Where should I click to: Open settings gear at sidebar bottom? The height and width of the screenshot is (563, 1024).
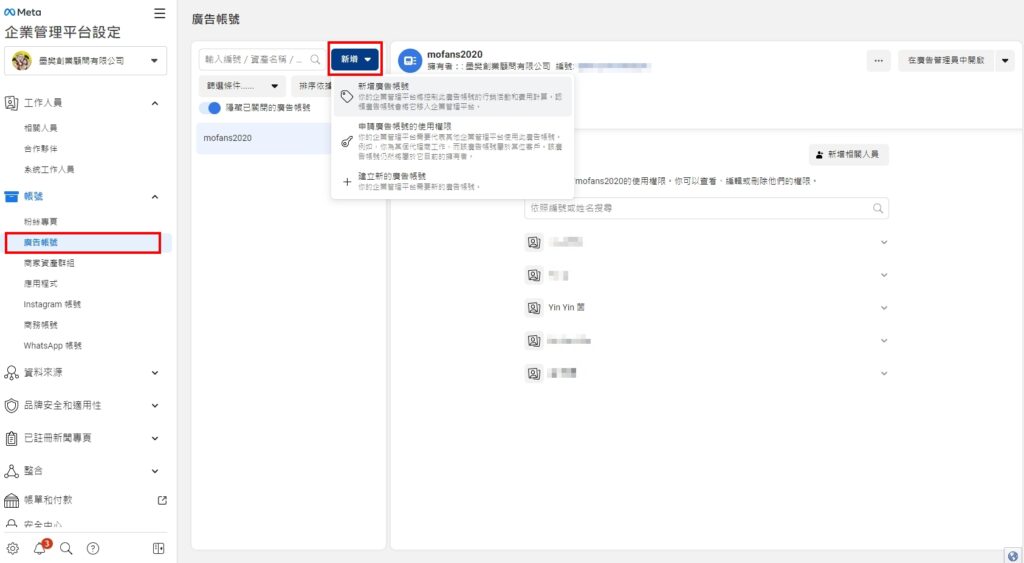coord(12,549)
